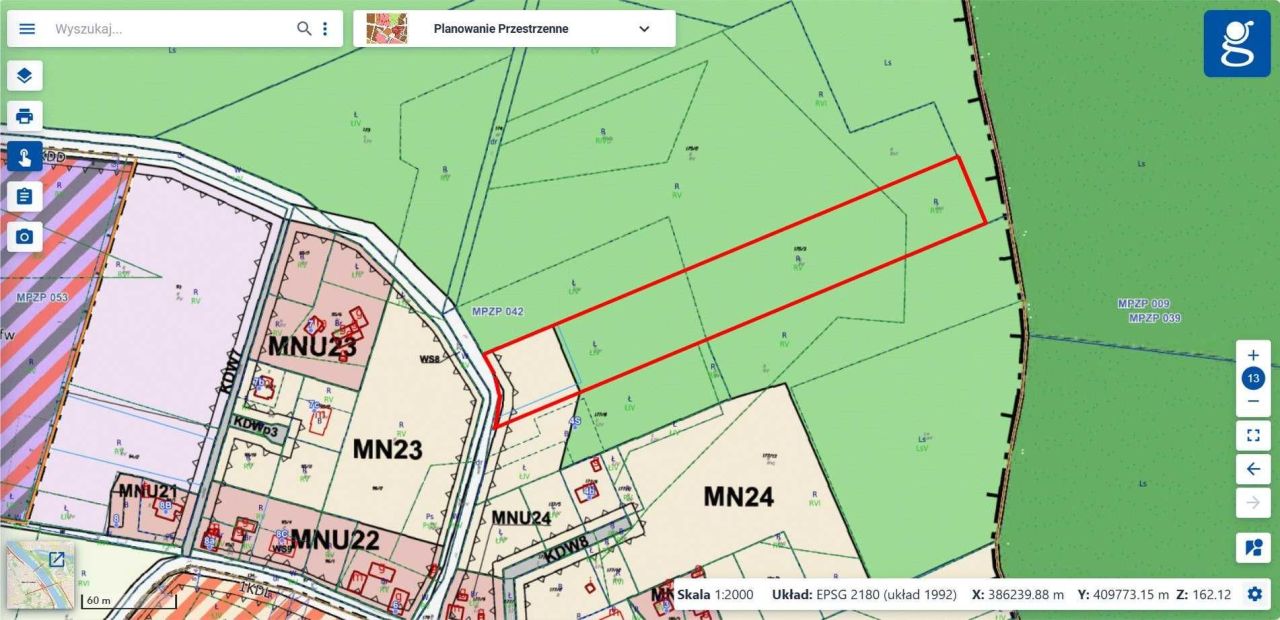This screenshot has width=1280, height=620.
Task: Open the hamburger navigation menu
Action: (x=26, y=28)
